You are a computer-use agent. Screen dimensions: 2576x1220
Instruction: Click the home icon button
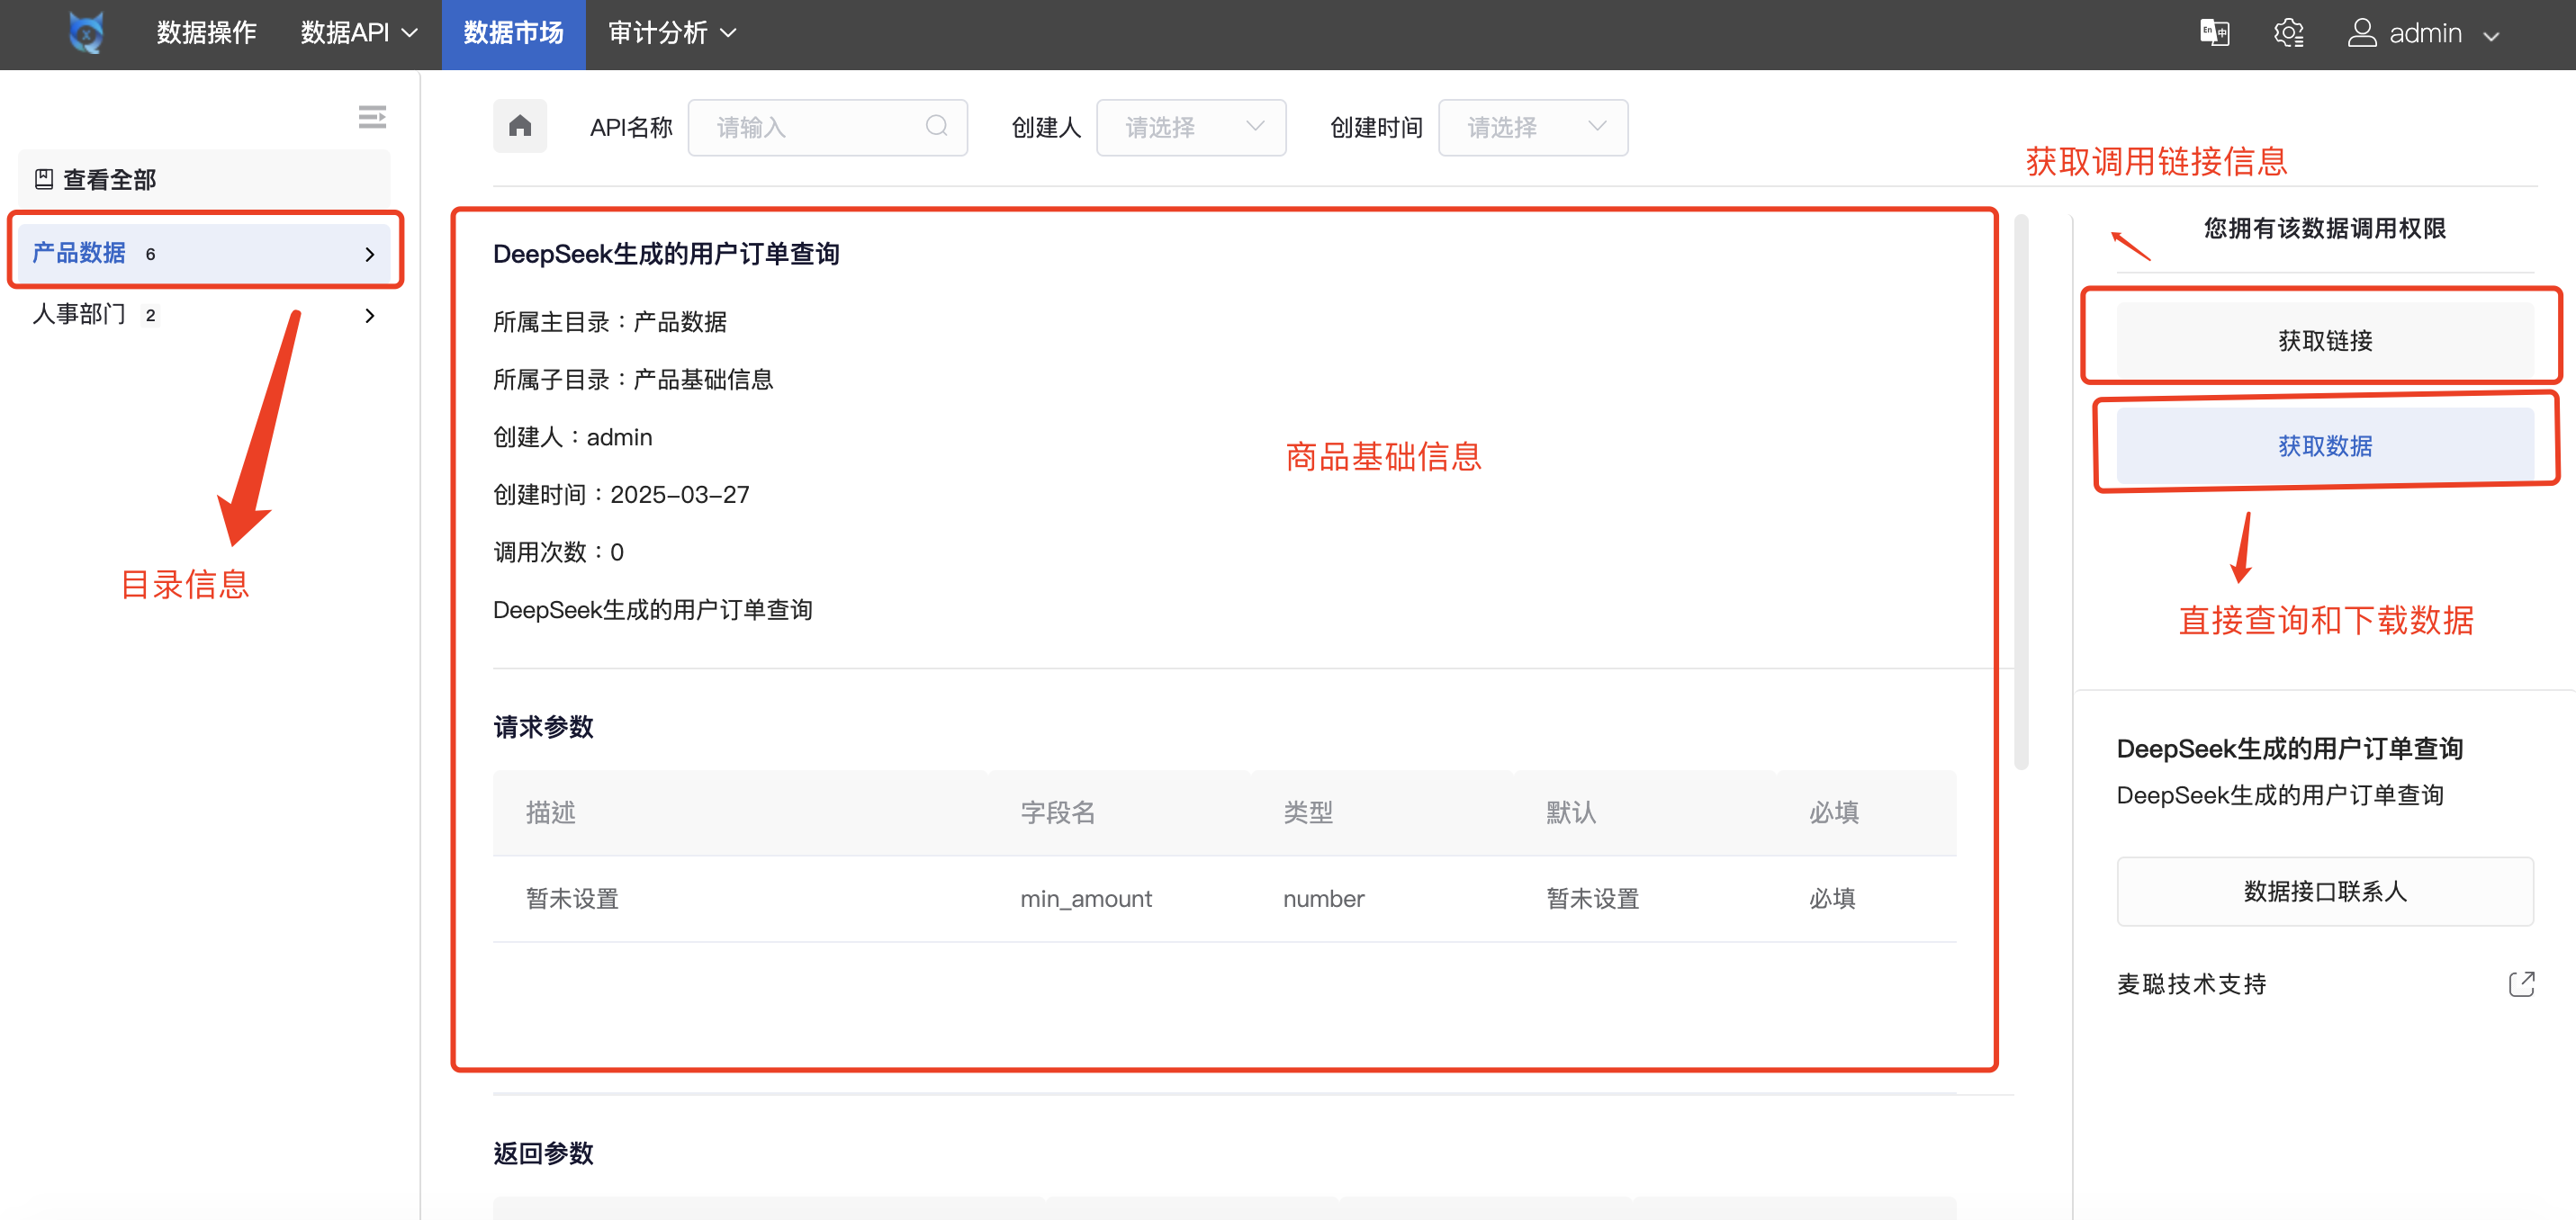[519, 126]
